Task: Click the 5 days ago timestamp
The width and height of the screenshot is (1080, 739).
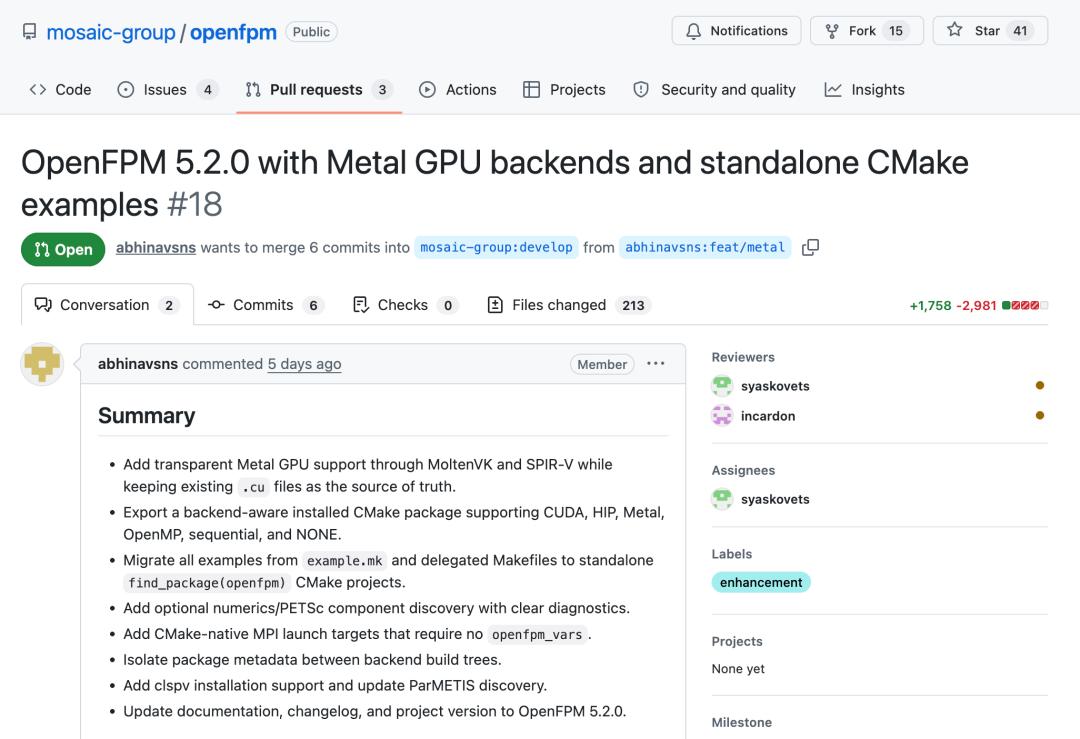Action: click(304, 364)
